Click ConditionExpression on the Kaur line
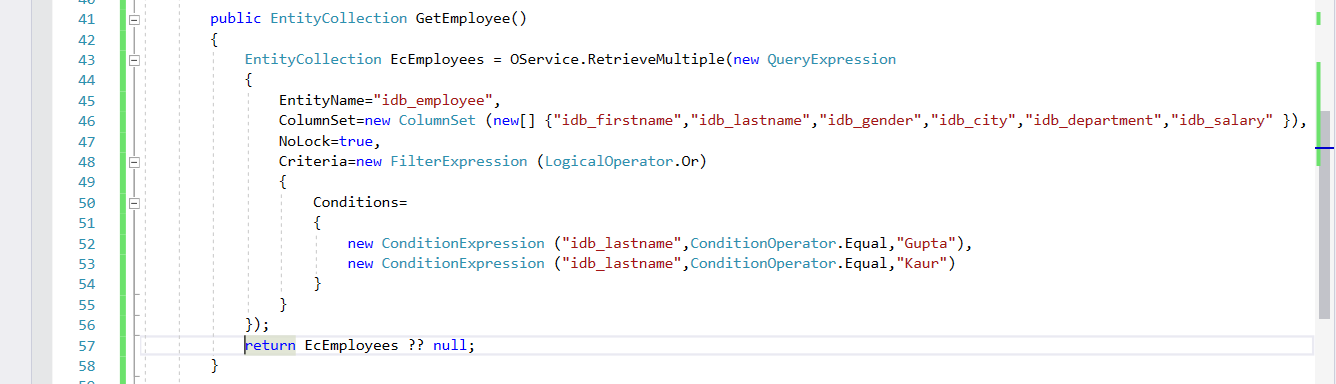The image size is (1336, 384). pyautogui.click(x=463, y=263)
